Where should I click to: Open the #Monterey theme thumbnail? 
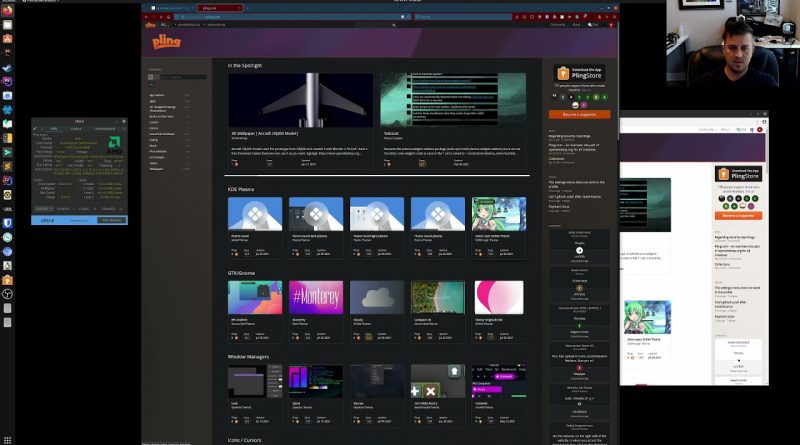tap(316, 297)
